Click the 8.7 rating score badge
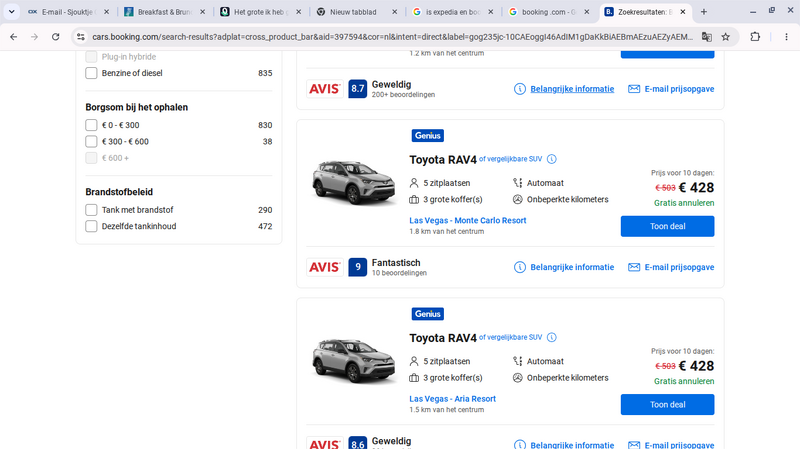800x449 pixels. [x=358, y=89]
